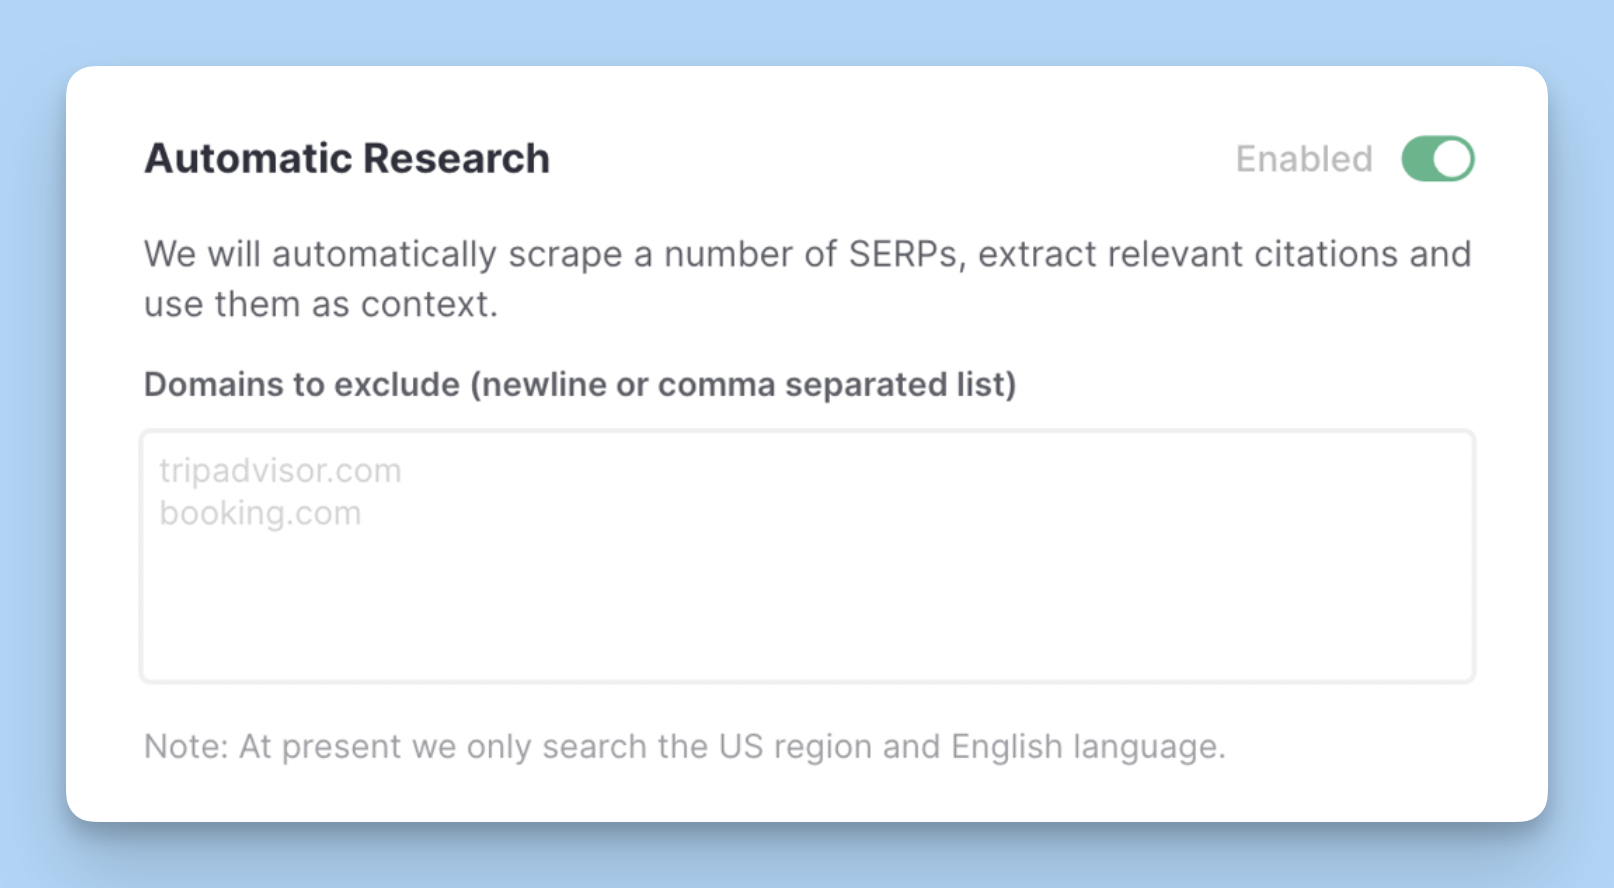This screenshot has height=888, width=1614.
Task: Click "(newline or comma separated list)" hint text
Action: [743, 385]
